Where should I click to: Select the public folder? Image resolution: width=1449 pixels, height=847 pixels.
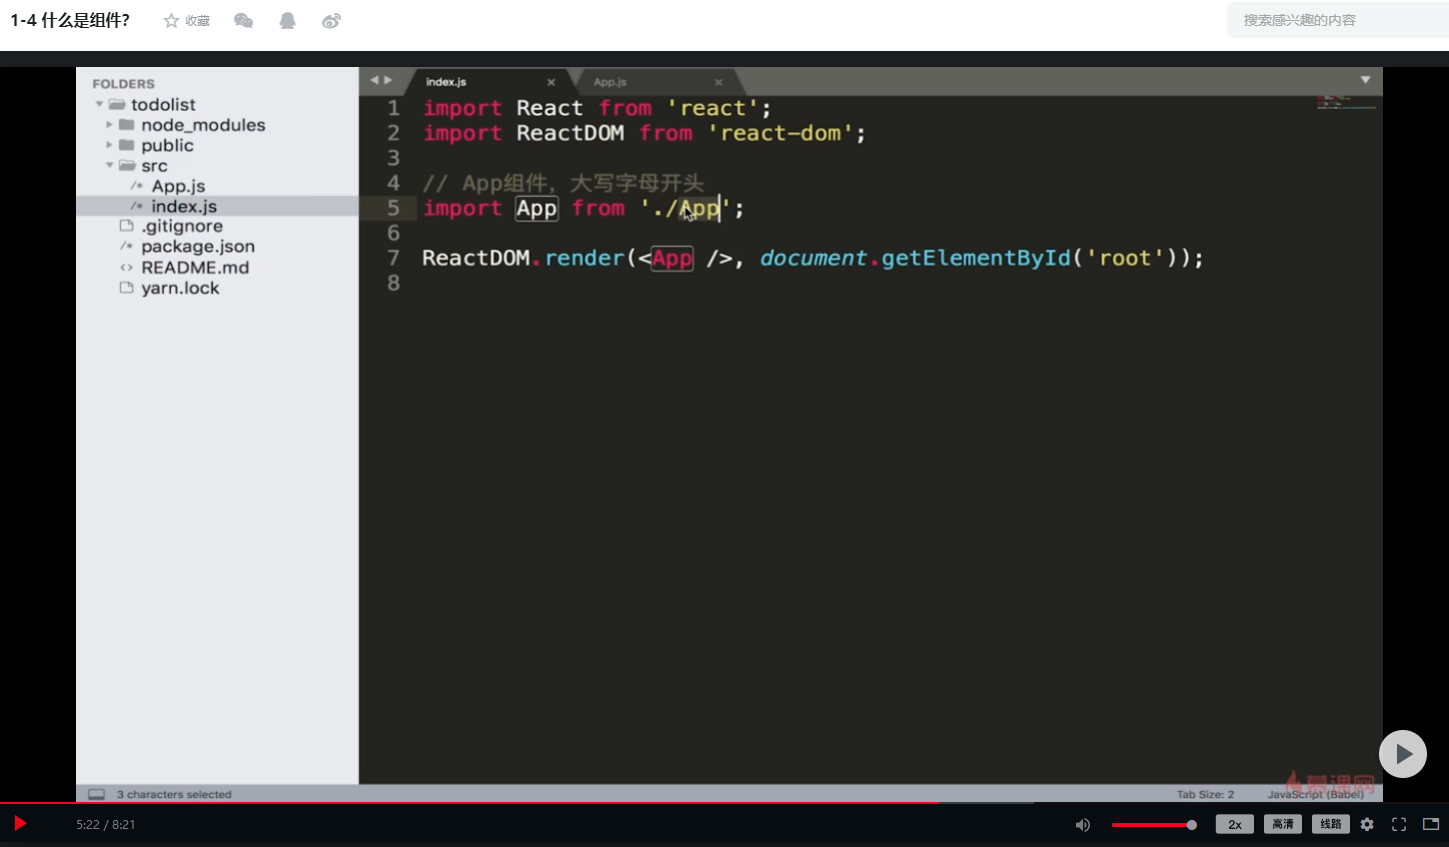(x=167, y=146)
